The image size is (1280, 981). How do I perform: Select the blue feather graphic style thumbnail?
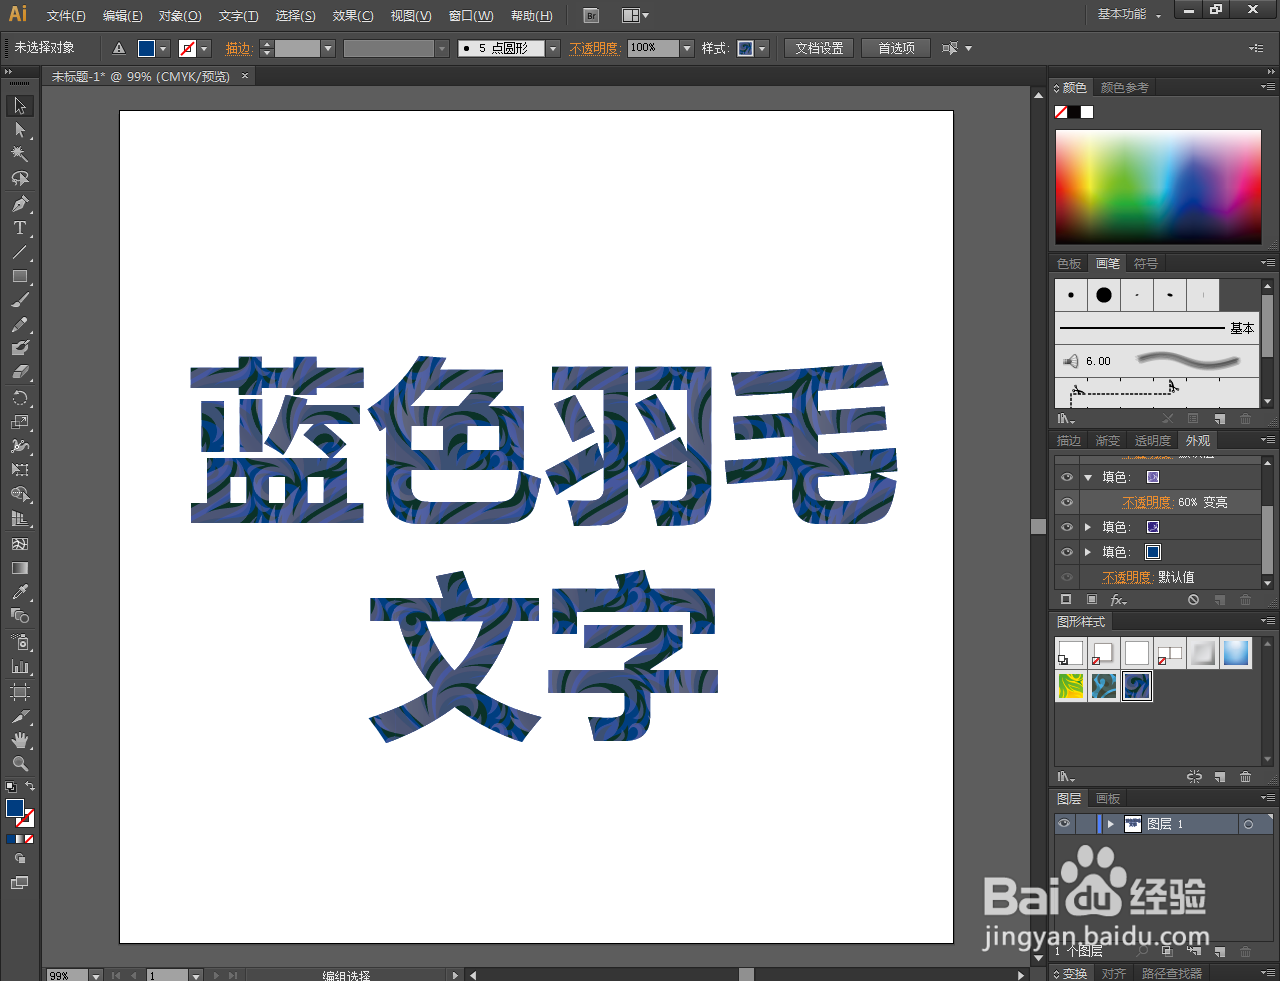click(x=1136, y=686)
